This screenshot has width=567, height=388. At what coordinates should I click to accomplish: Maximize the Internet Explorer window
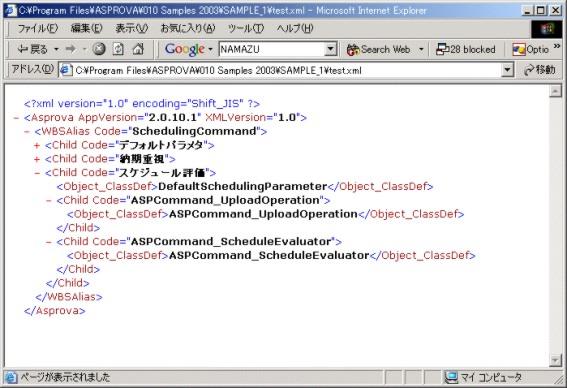coord(541,10)
